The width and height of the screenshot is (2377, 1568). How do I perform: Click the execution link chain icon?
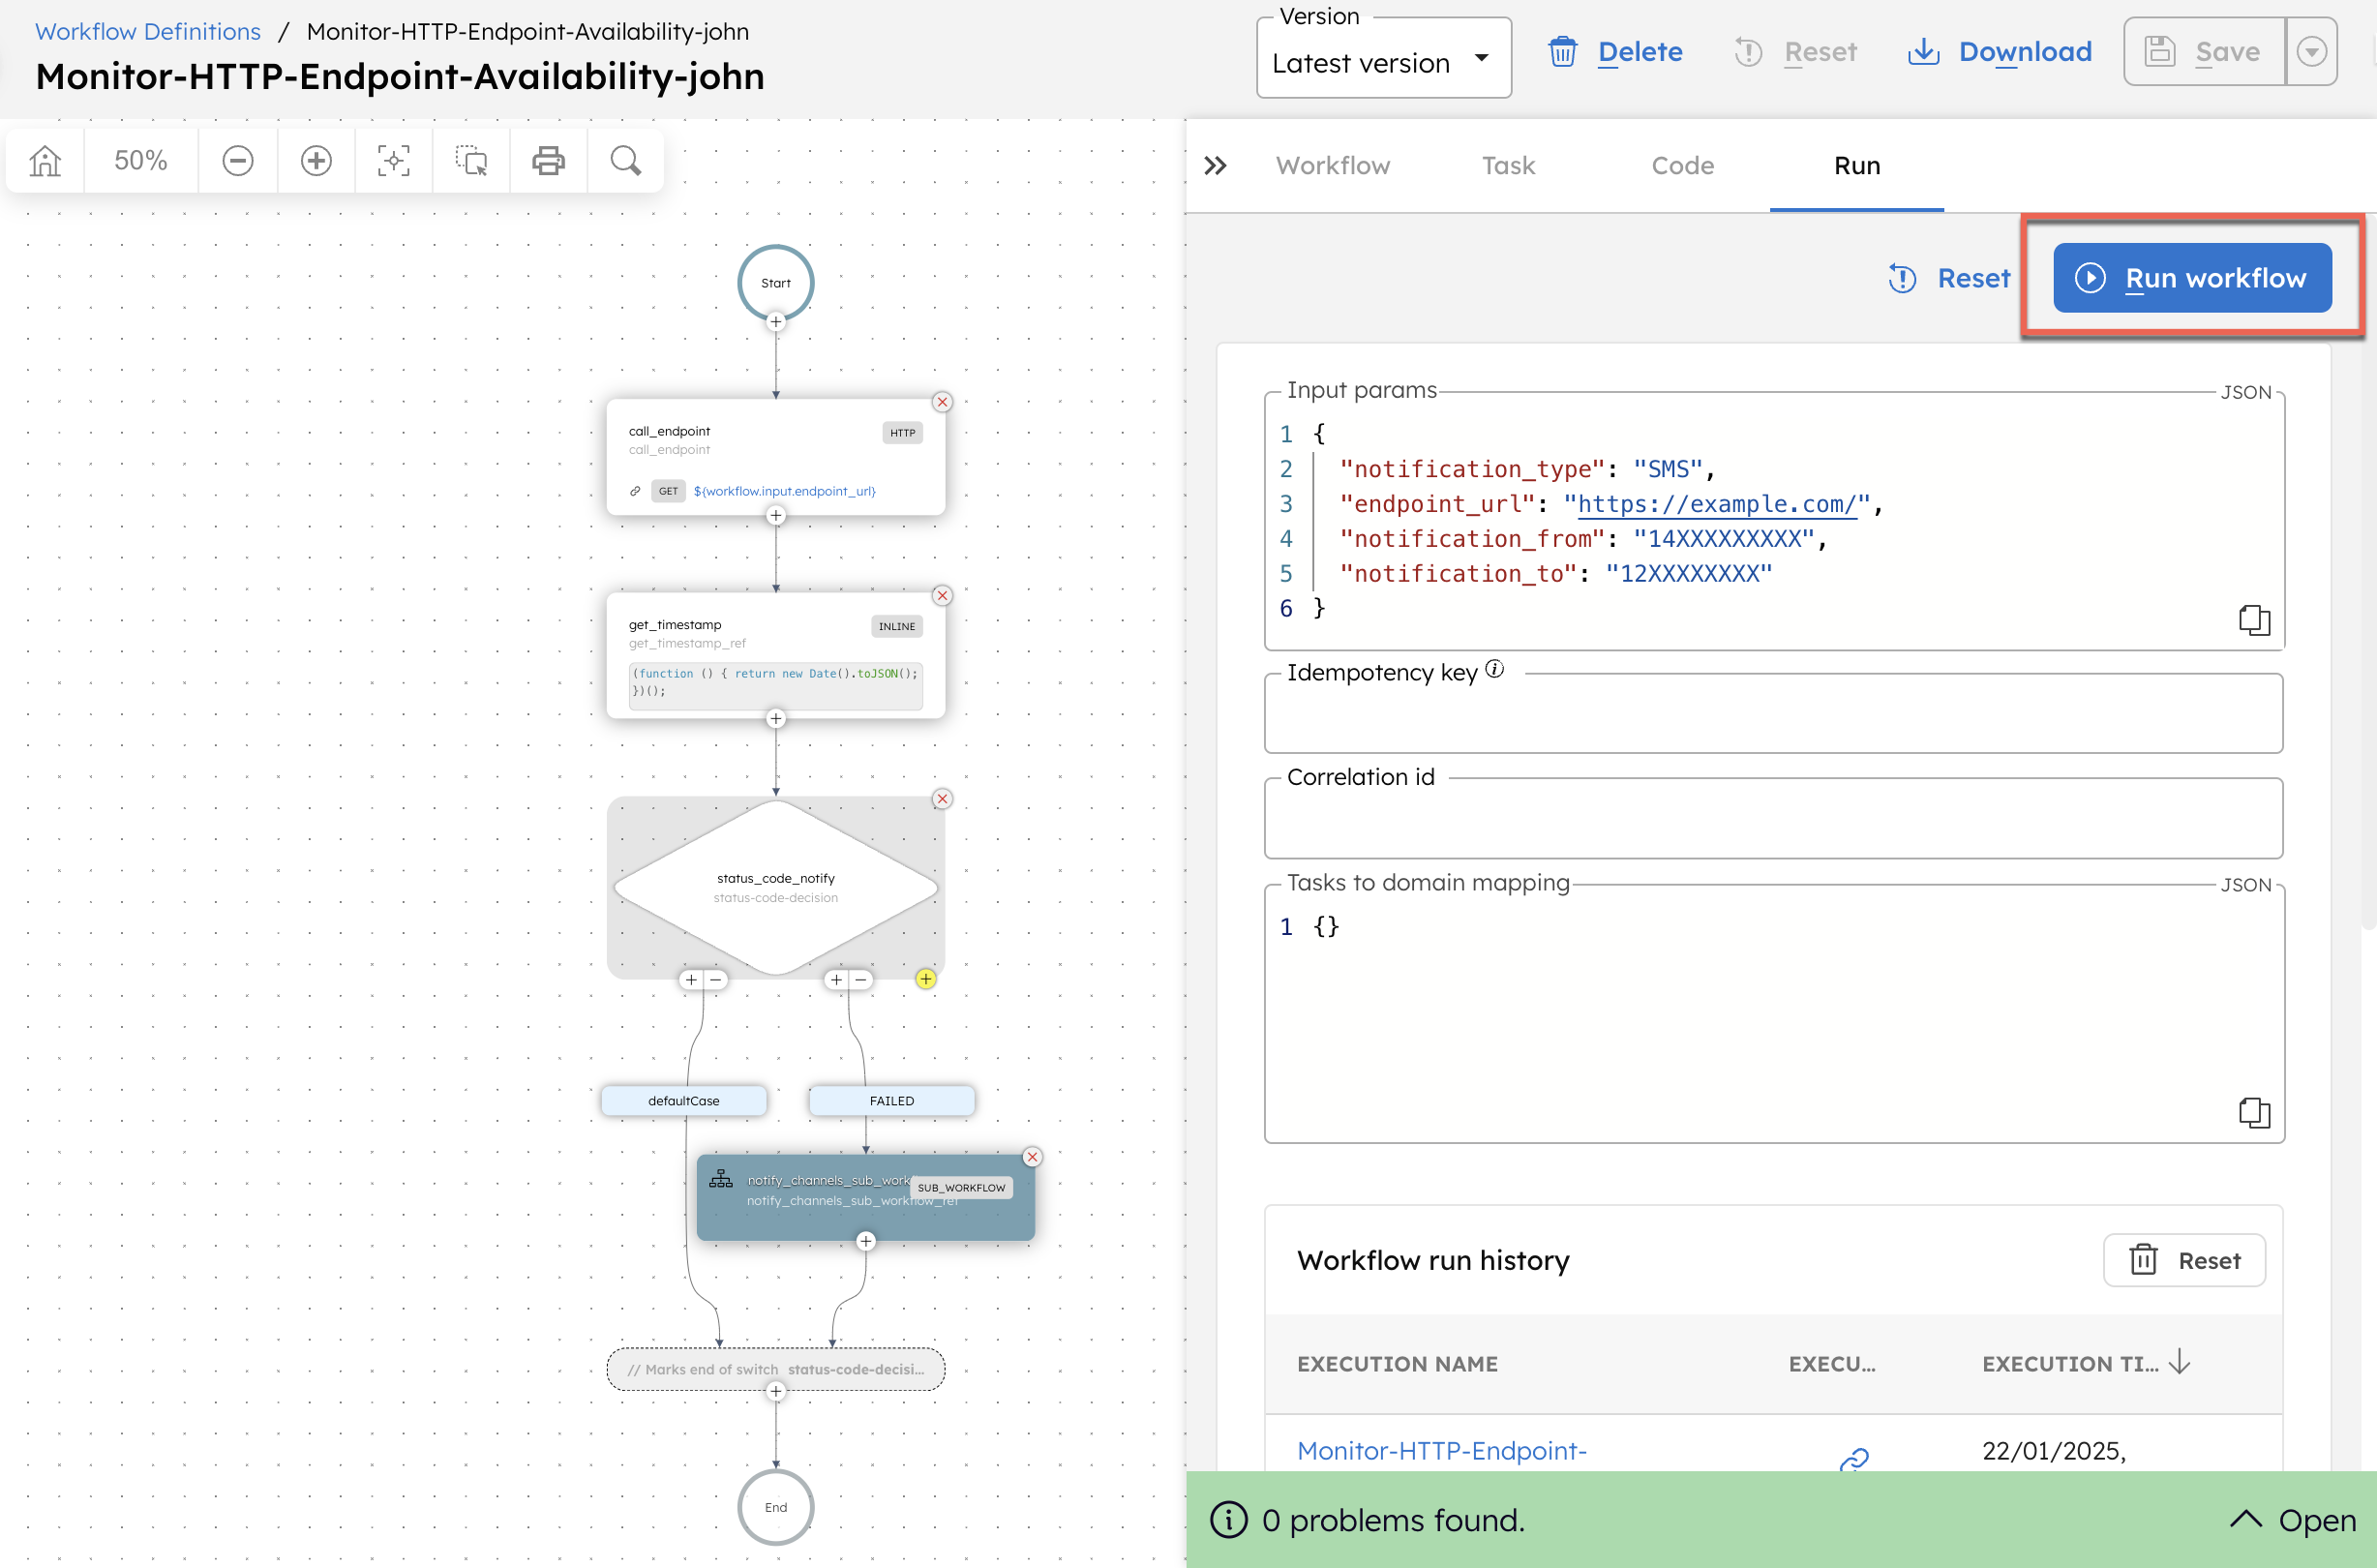pos(1854,1459)
